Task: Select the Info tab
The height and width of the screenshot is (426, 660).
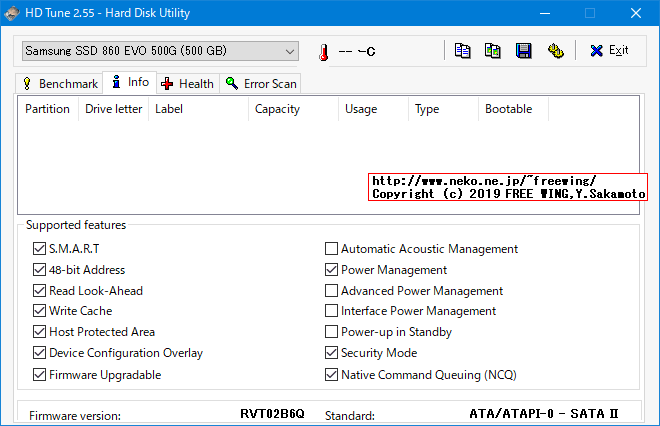Action: 130,82
